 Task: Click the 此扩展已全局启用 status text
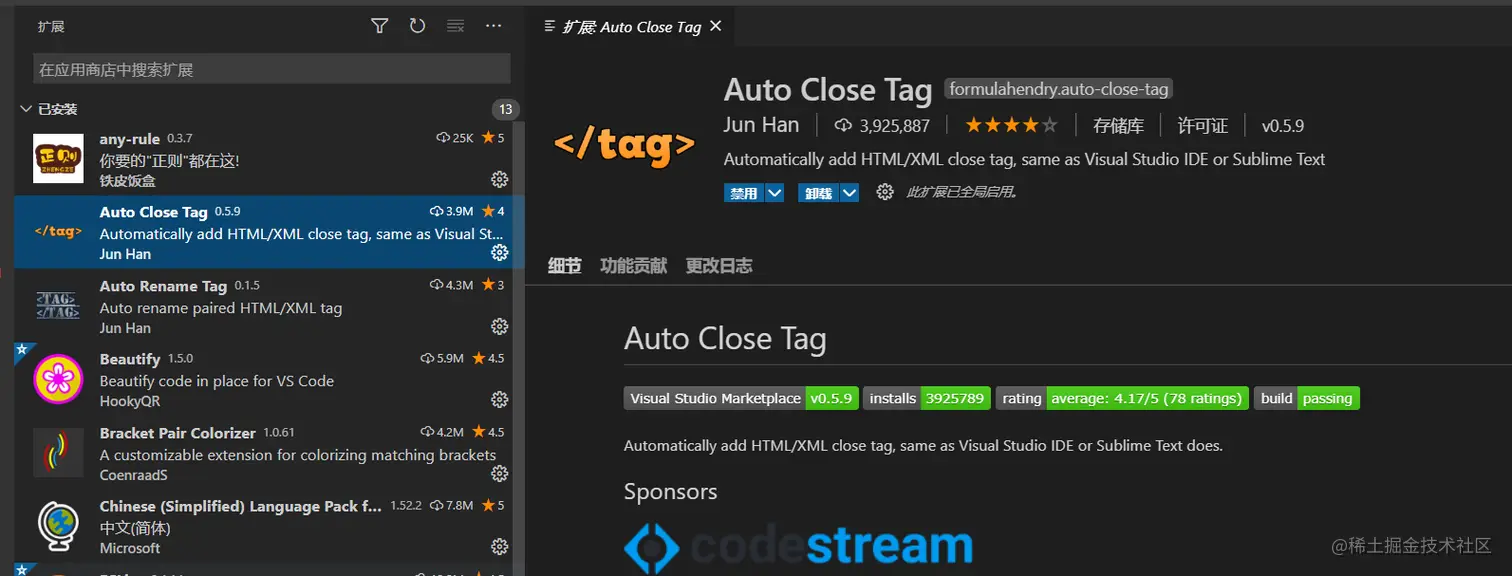tap(962, 192)
